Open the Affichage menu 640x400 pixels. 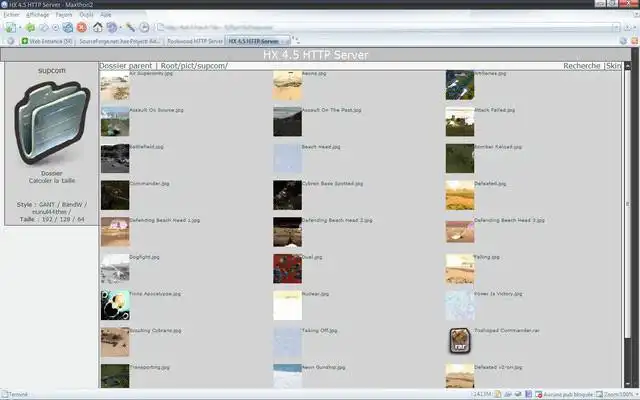[38, 15]
